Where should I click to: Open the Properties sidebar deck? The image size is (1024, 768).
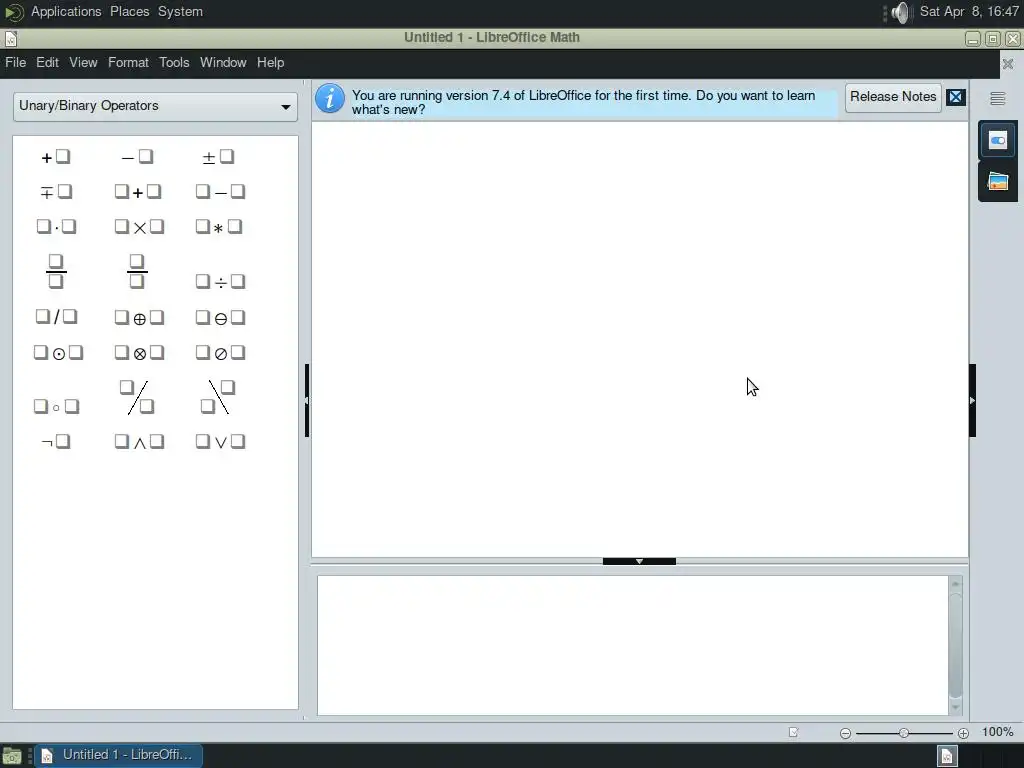pos(997,140)
